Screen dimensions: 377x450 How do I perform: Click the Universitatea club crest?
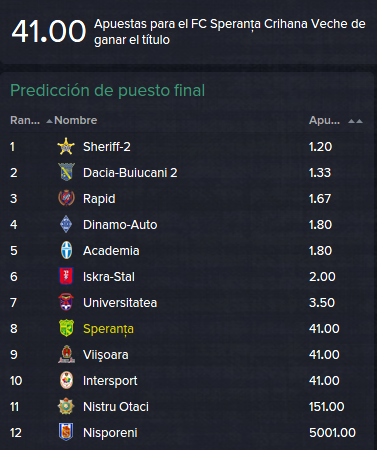[x=66, y=302]
